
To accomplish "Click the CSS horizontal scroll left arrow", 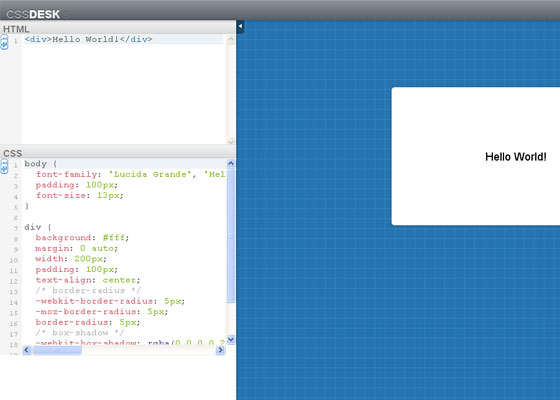I will coord(26,350).
